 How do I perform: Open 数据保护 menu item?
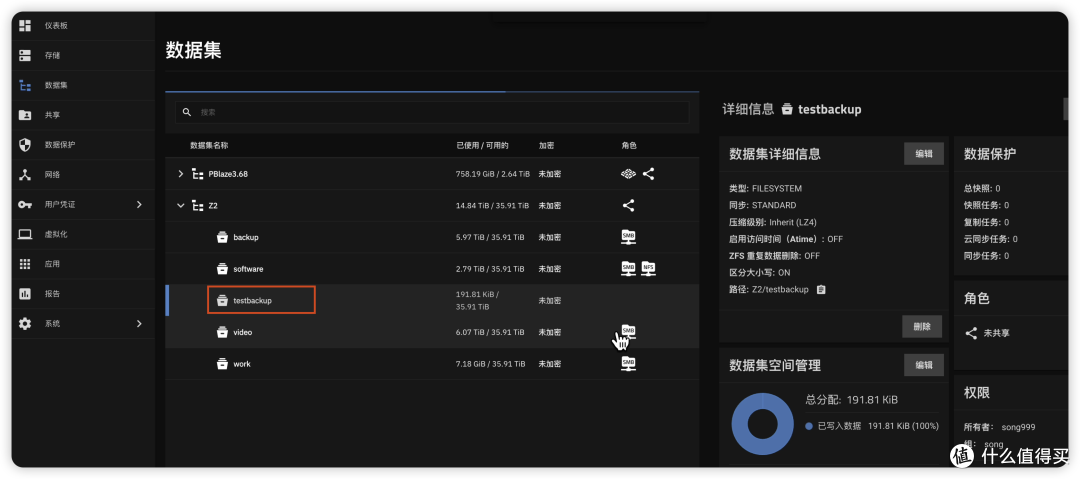pos(83,145)
